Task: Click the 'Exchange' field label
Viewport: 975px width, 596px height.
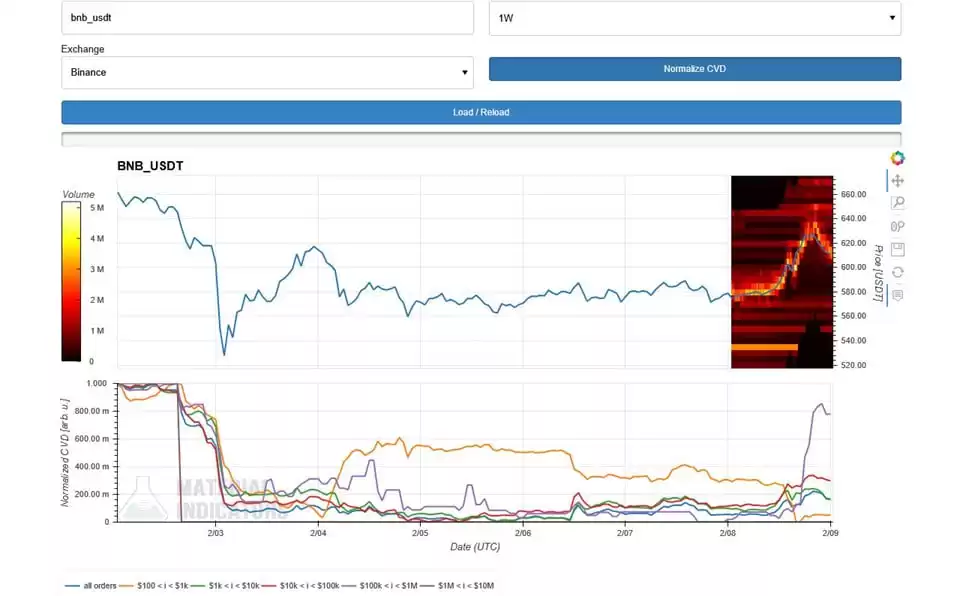Action: 83,49
